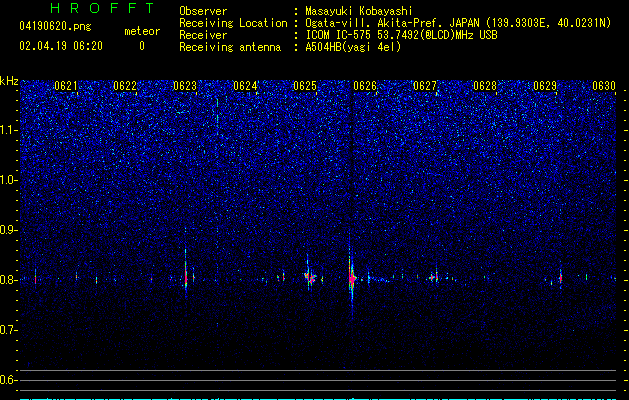Click the 0.8 kHz axis label
Image resolution: width=629 pixels, height=400 pixels.
(x=9, y=280)
